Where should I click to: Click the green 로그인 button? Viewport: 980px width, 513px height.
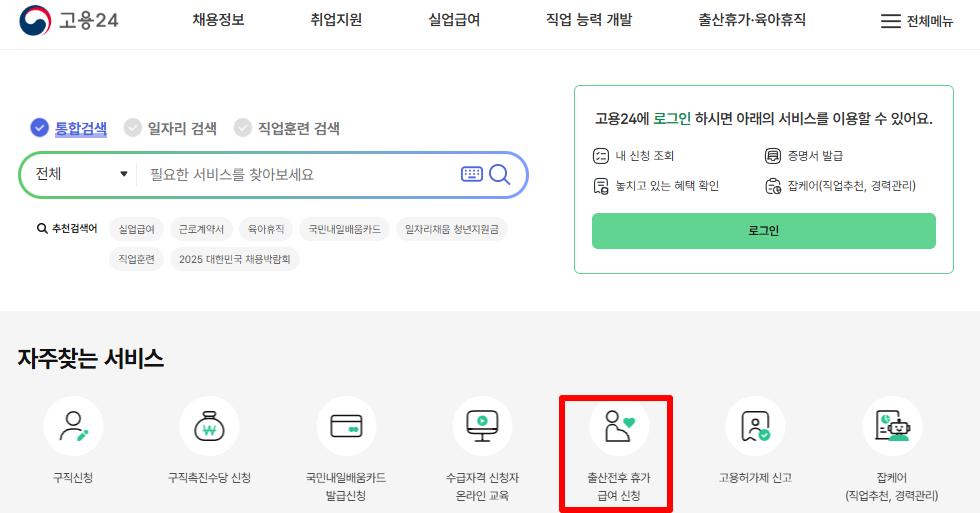[x=764, y=231]
